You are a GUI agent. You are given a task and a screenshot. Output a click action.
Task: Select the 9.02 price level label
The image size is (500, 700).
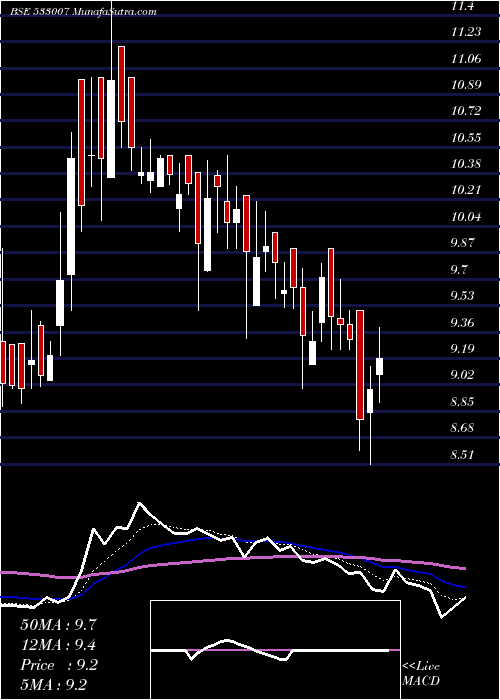point(464,375)
